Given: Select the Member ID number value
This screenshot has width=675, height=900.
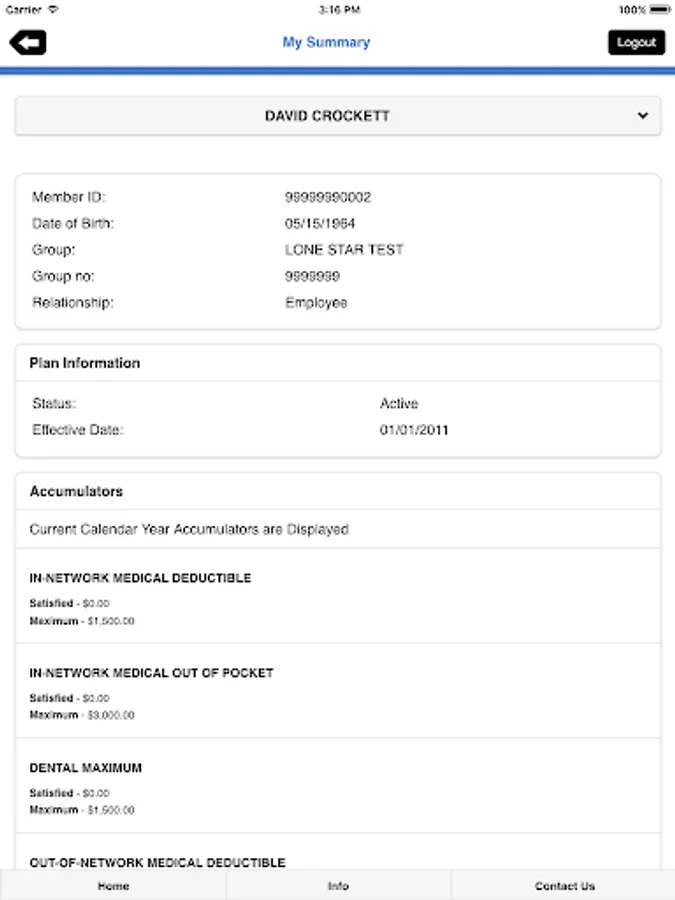Looking at the screenshot, I should click(x=328, y=198).
